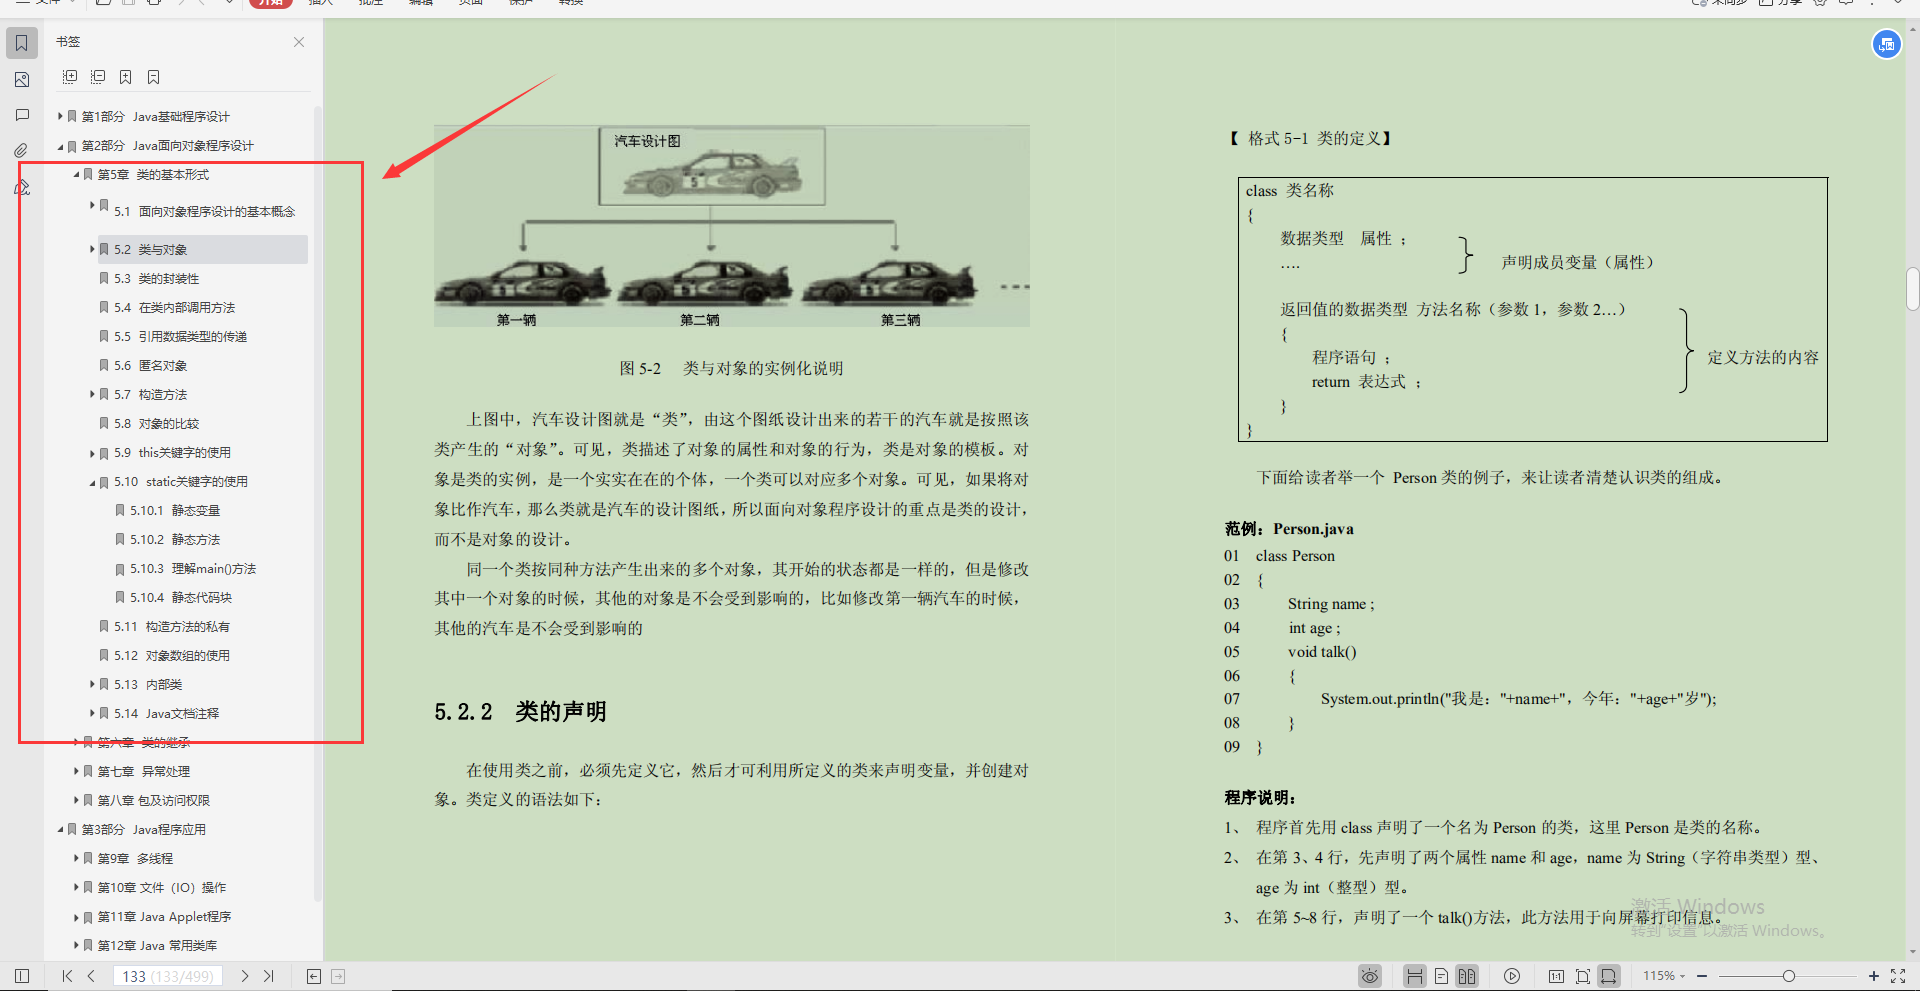Click the zoom slider handle
Viewport: 1920px width, 991px height.
pyautogui.click(x=1789, y=976)
